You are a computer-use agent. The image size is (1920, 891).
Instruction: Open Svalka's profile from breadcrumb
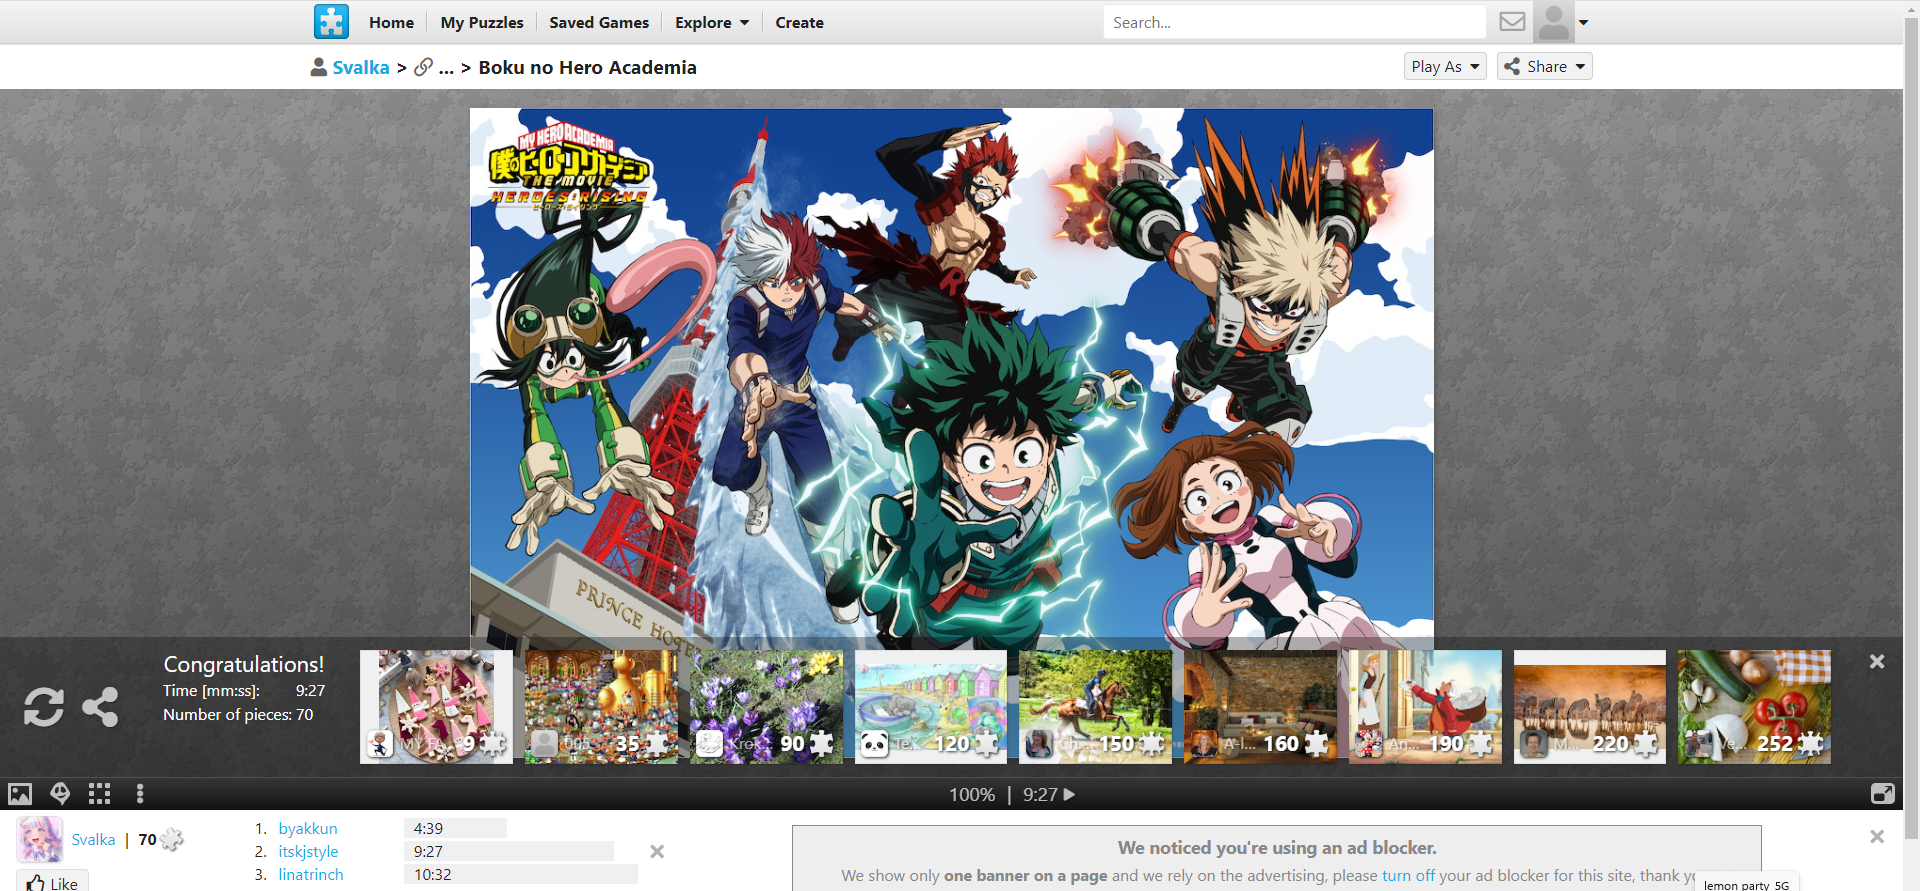[x=360, y=67]
